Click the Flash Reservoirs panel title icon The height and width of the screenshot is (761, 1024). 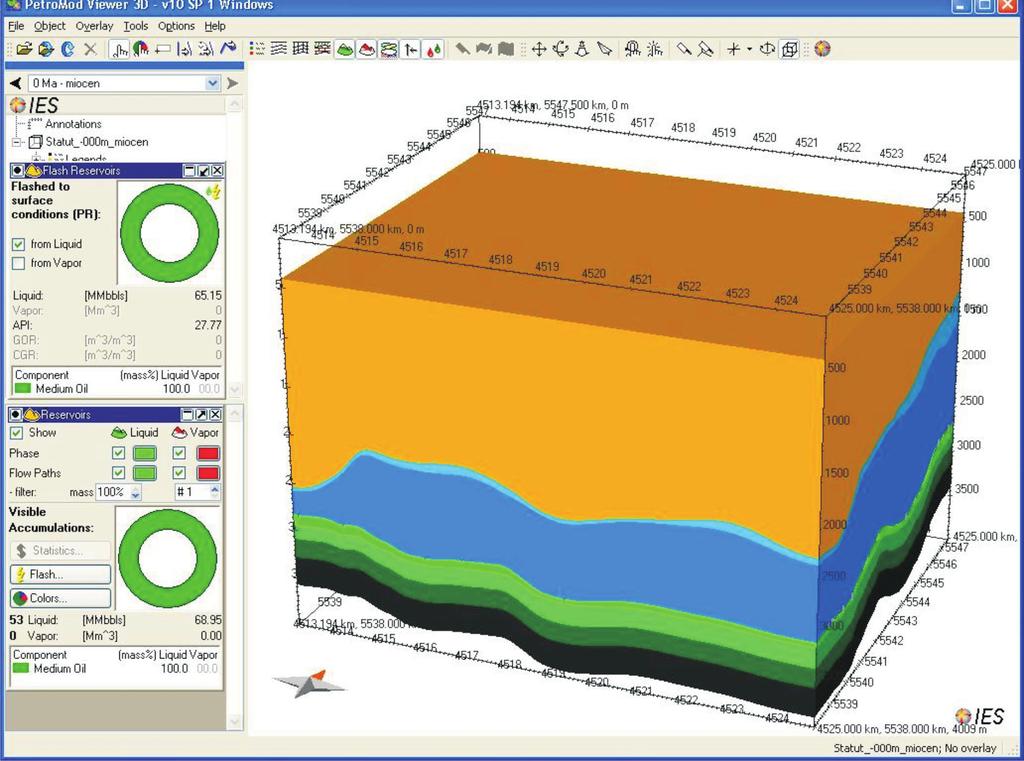pos(33,170)
